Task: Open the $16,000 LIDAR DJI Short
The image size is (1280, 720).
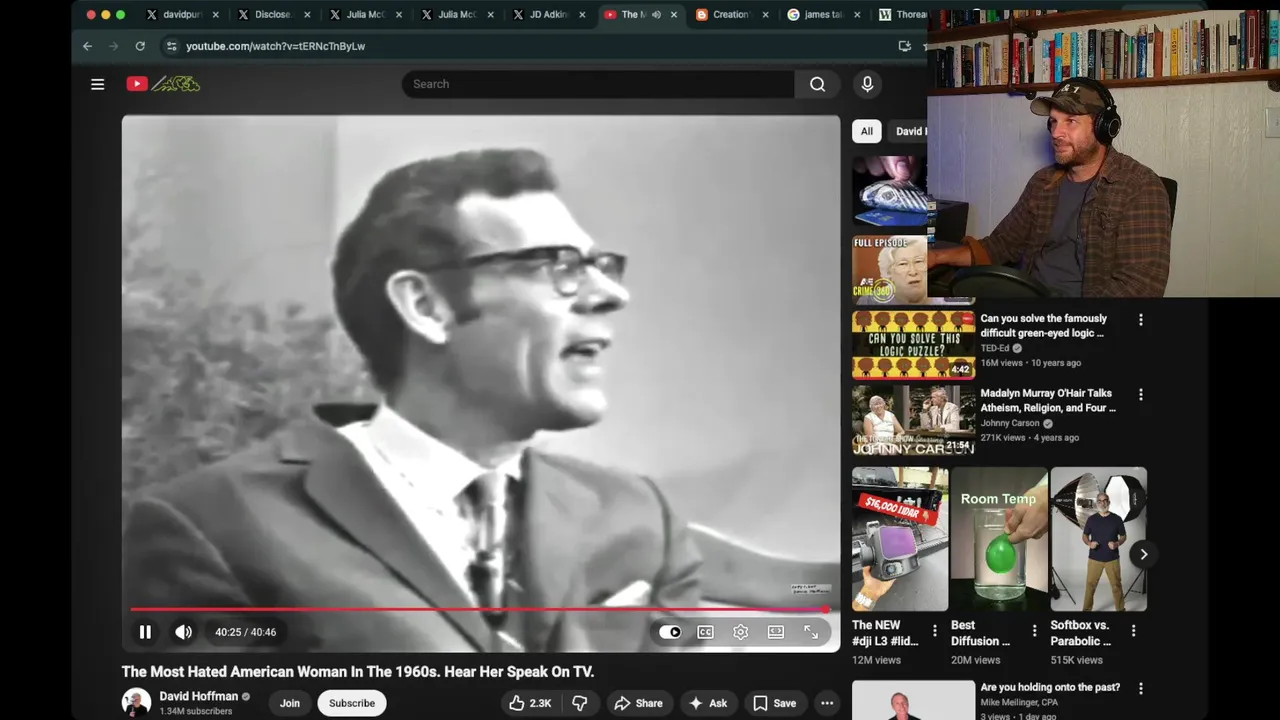Action: coord(900,539)
